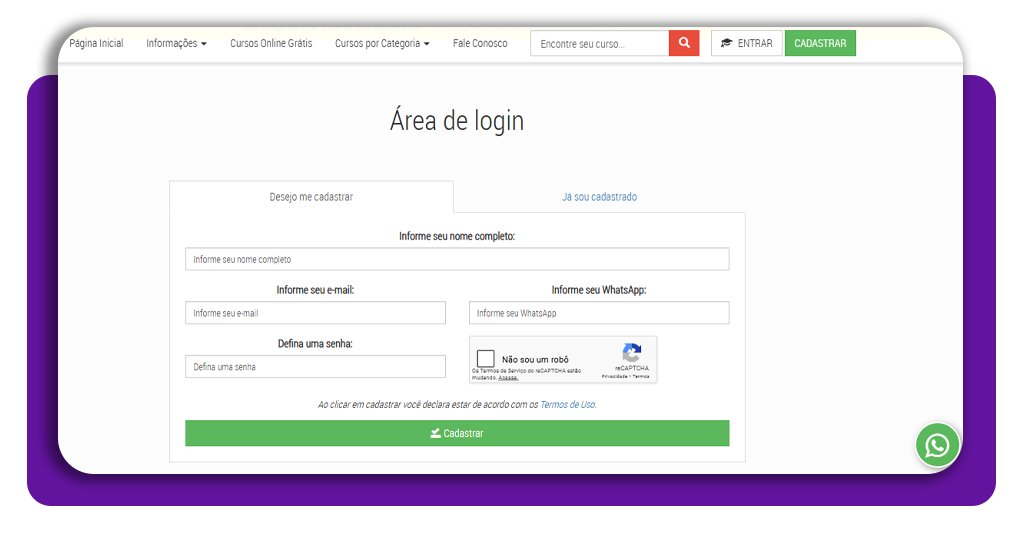Open the Termos de Uso link
Screen dimensions: 1024x536
567,405
